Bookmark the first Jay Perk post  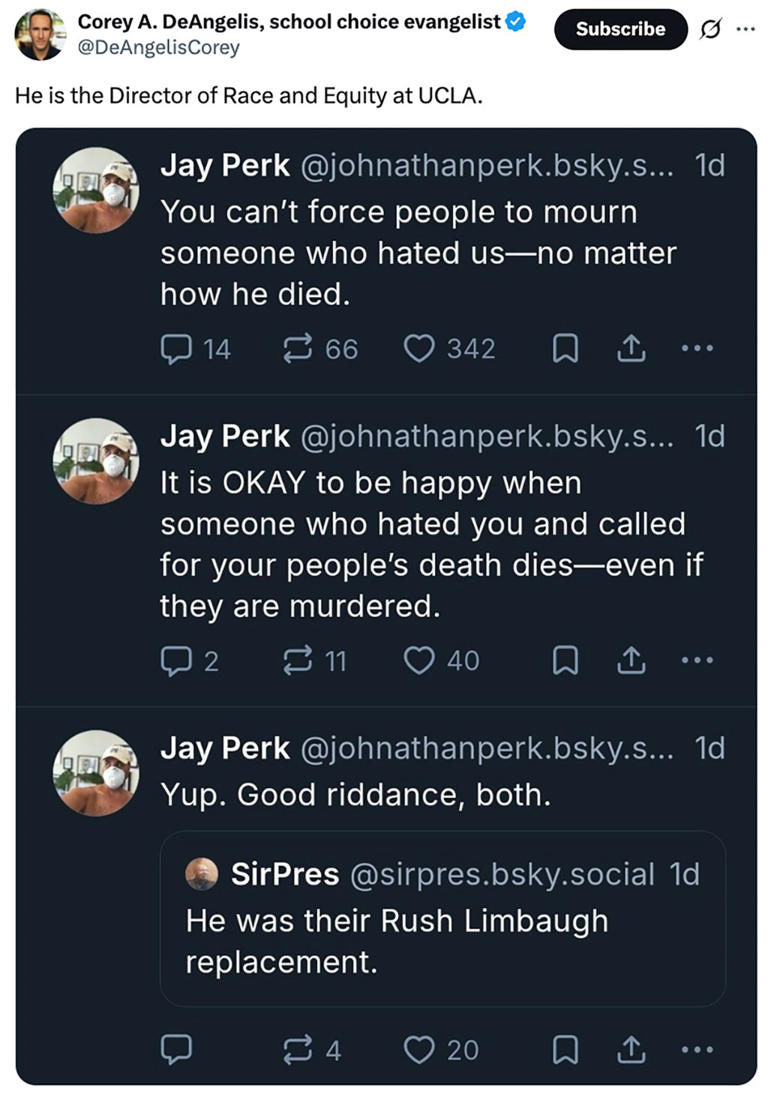pos(565,348)
